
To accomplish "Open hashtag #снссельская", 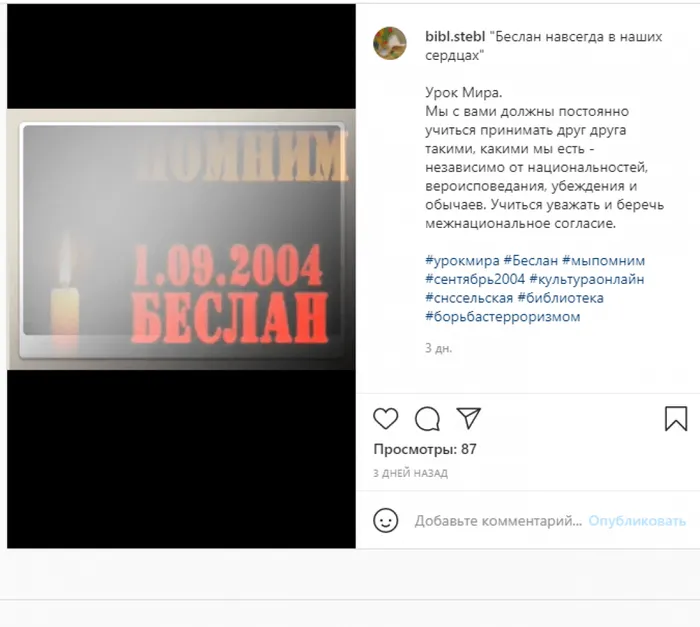I will pyautogui.click(x=469, y=298).
